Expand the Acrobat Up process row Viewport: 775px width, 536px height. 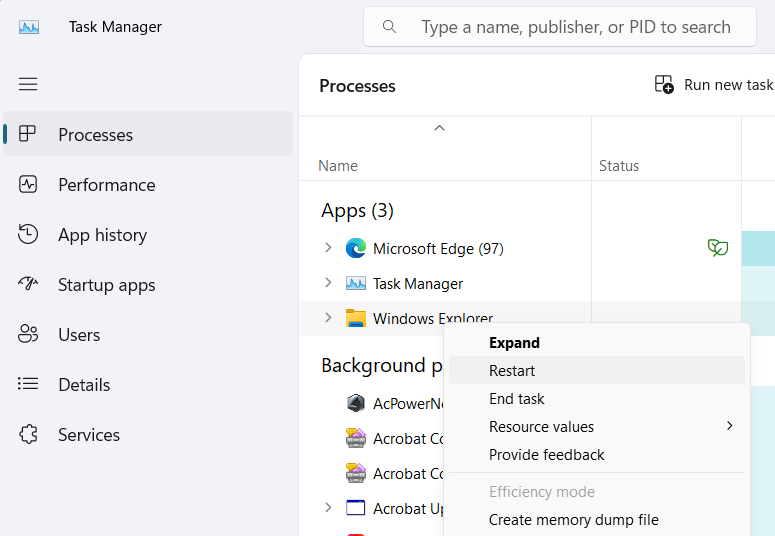[328, 507]
